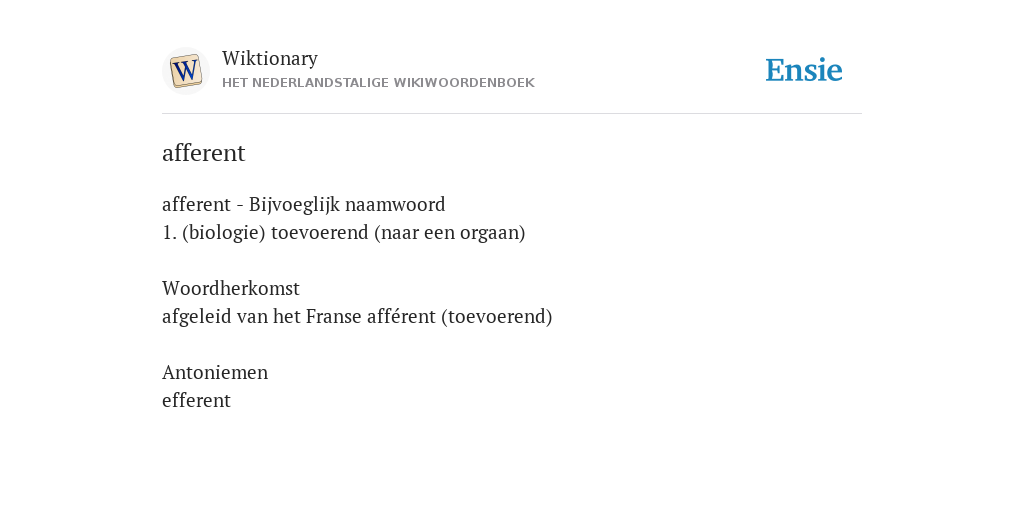This screenshot has height=512, width=1024.
Task: Click the 'Het Nederlandstalige Wikiwoordenboek' subtitle
Action: 378,83
